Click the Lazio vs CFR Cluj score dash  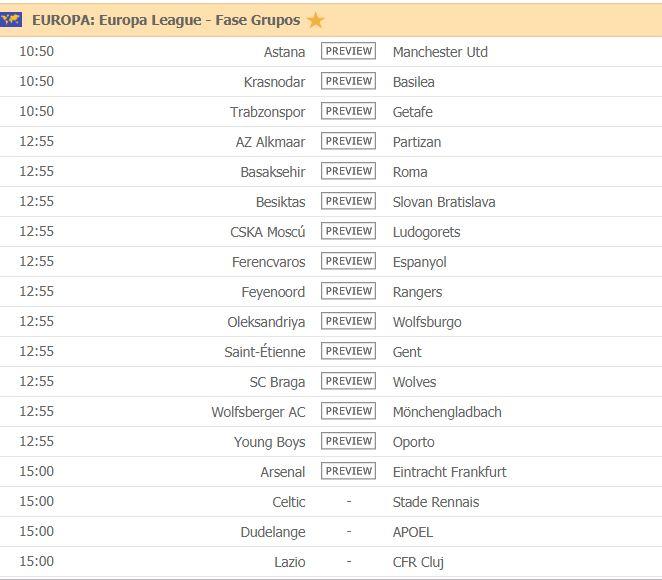(348, 562)
